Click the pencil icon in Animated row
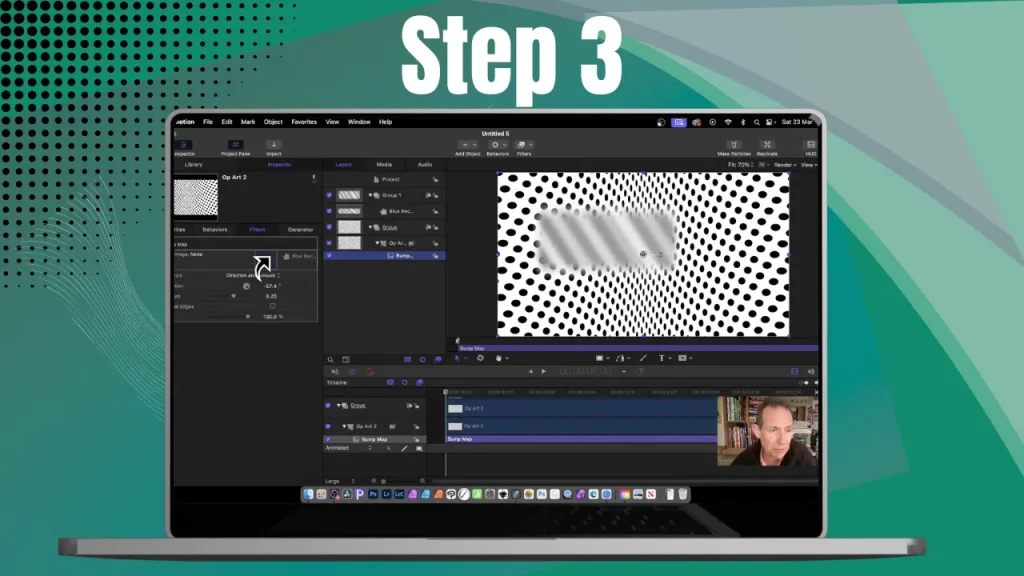The height and width of the screenshot is (576, 1024). [x=404, y=449]
